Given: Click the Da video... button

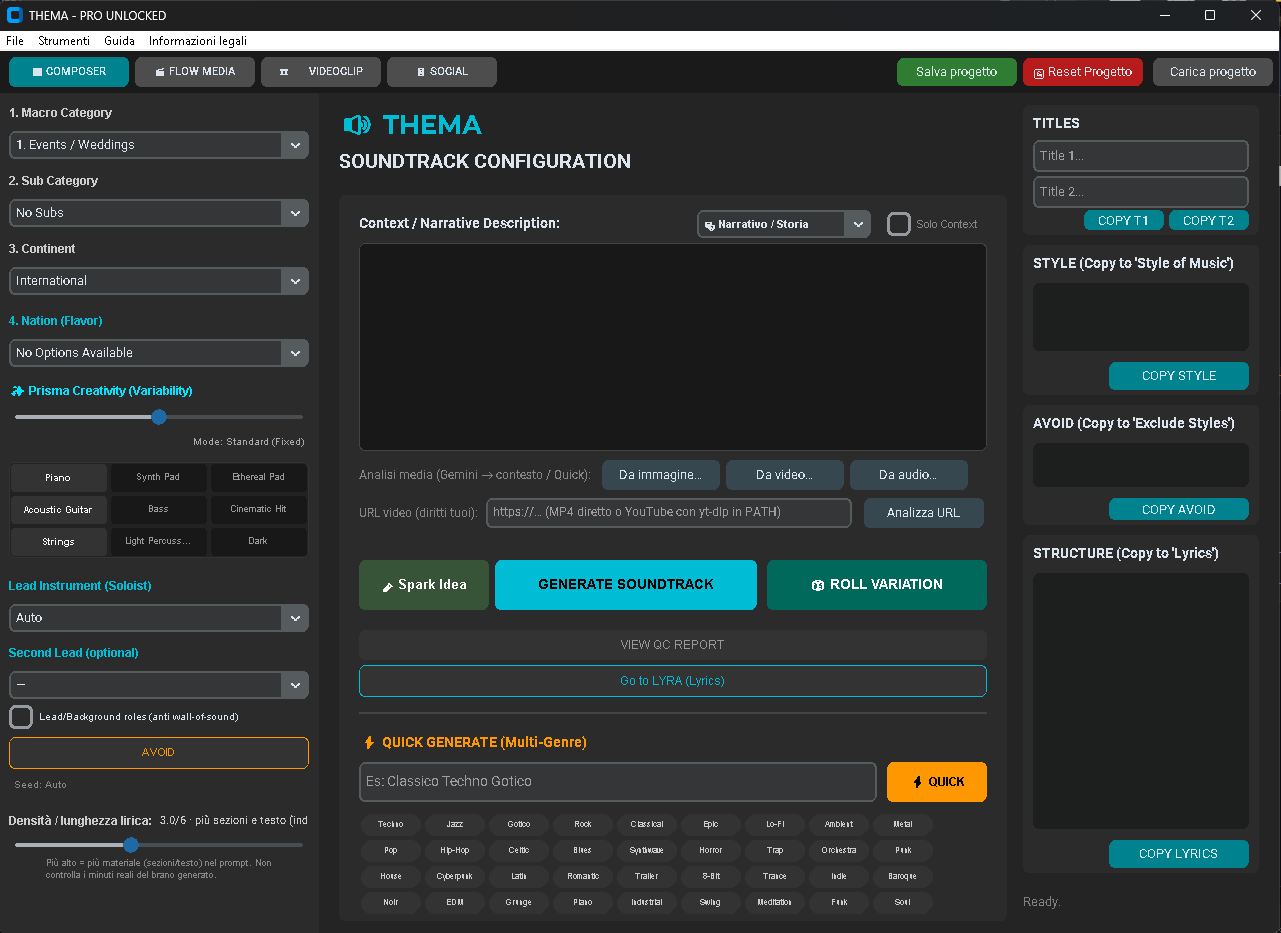Looking at the screenshot, I should tap(785, 475).
